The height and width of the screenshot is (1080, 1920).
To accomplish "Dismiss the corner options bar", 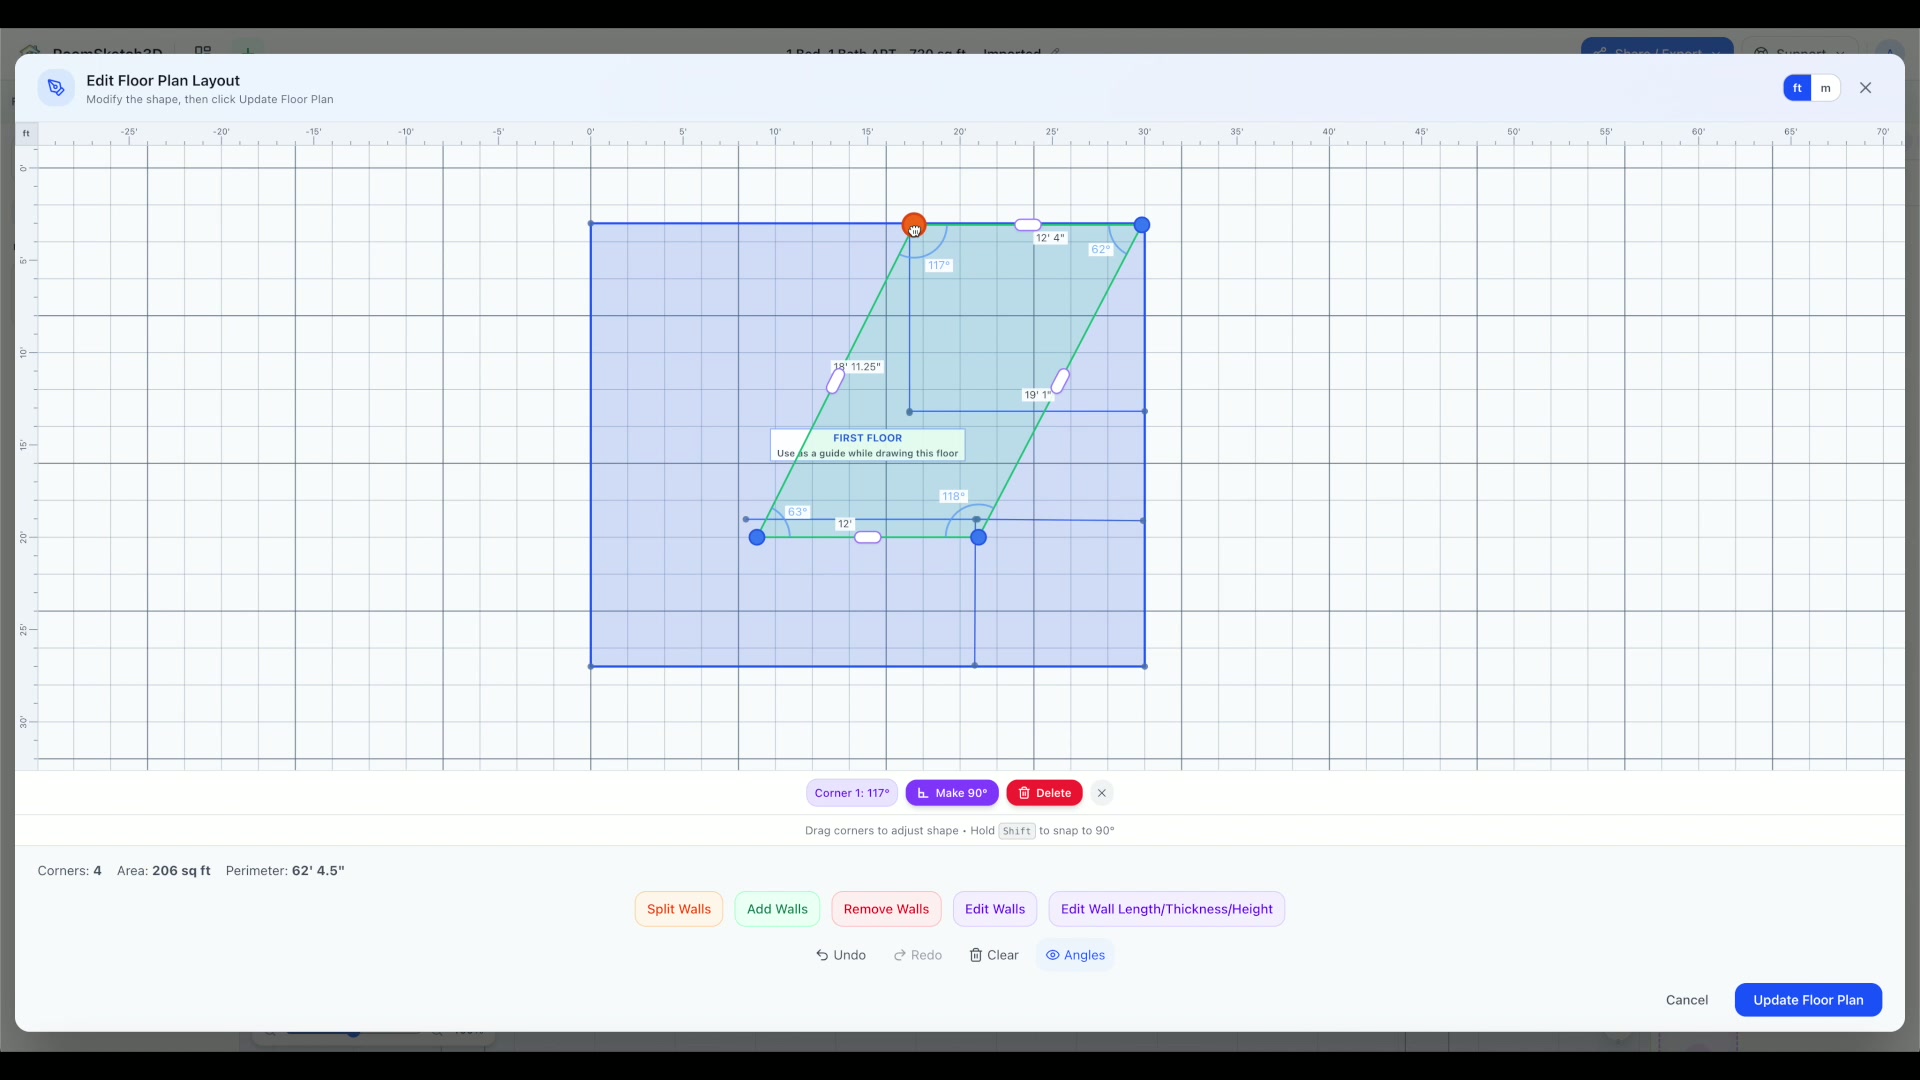I will tap(1102, 793).
